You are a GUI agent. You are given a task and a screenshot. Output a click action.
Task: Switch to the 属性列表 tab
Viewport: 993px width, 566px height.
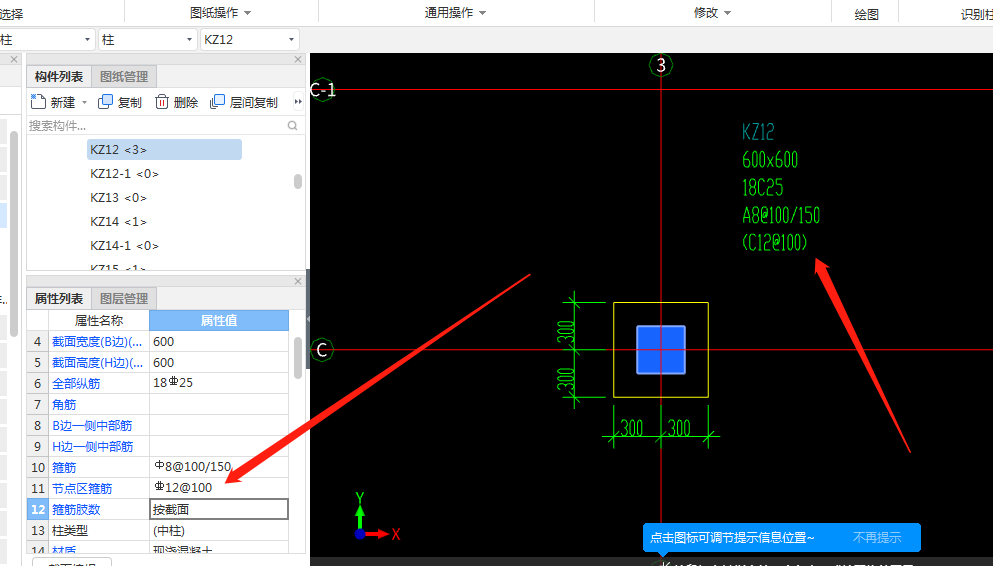point(59,298)
